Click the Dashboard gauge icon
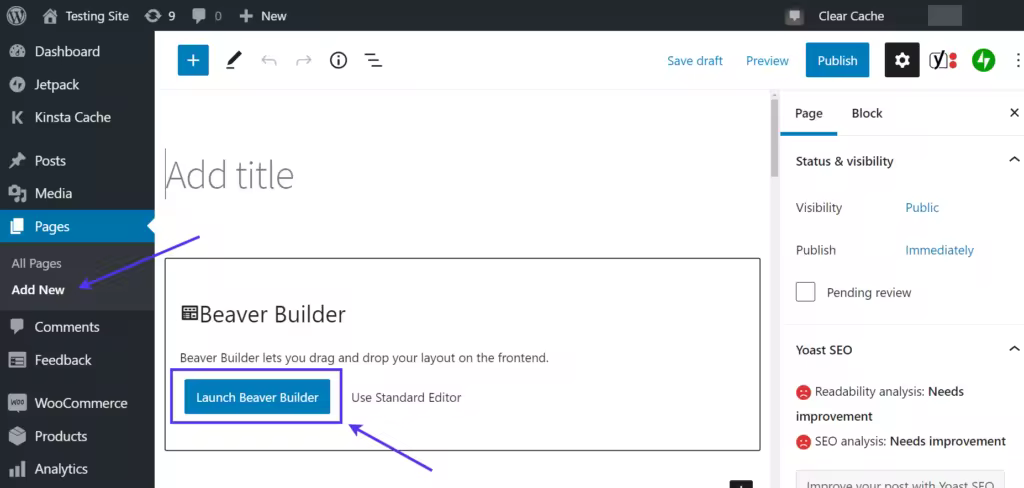The height and width of the screenshot is (488, 1024). tap(17, 51)
